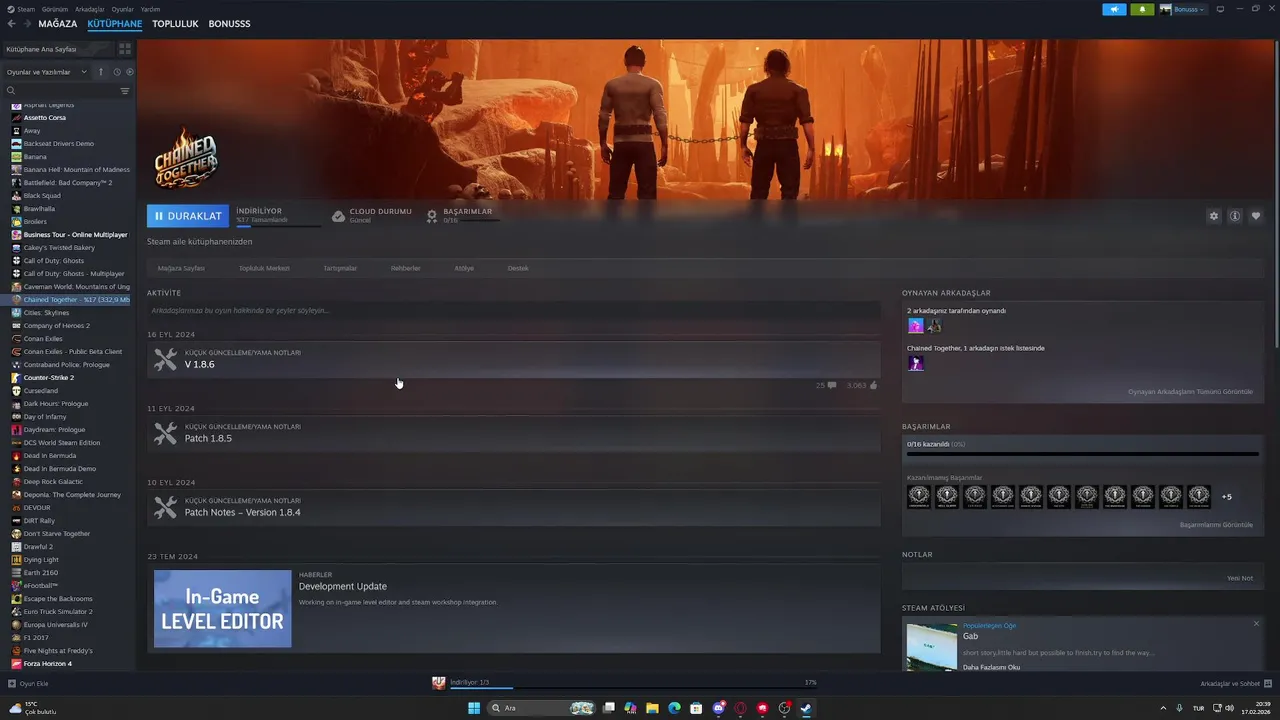This screenshot has height=720, width=1280.
Task: Open the Destek link
Action: [518, 268]
